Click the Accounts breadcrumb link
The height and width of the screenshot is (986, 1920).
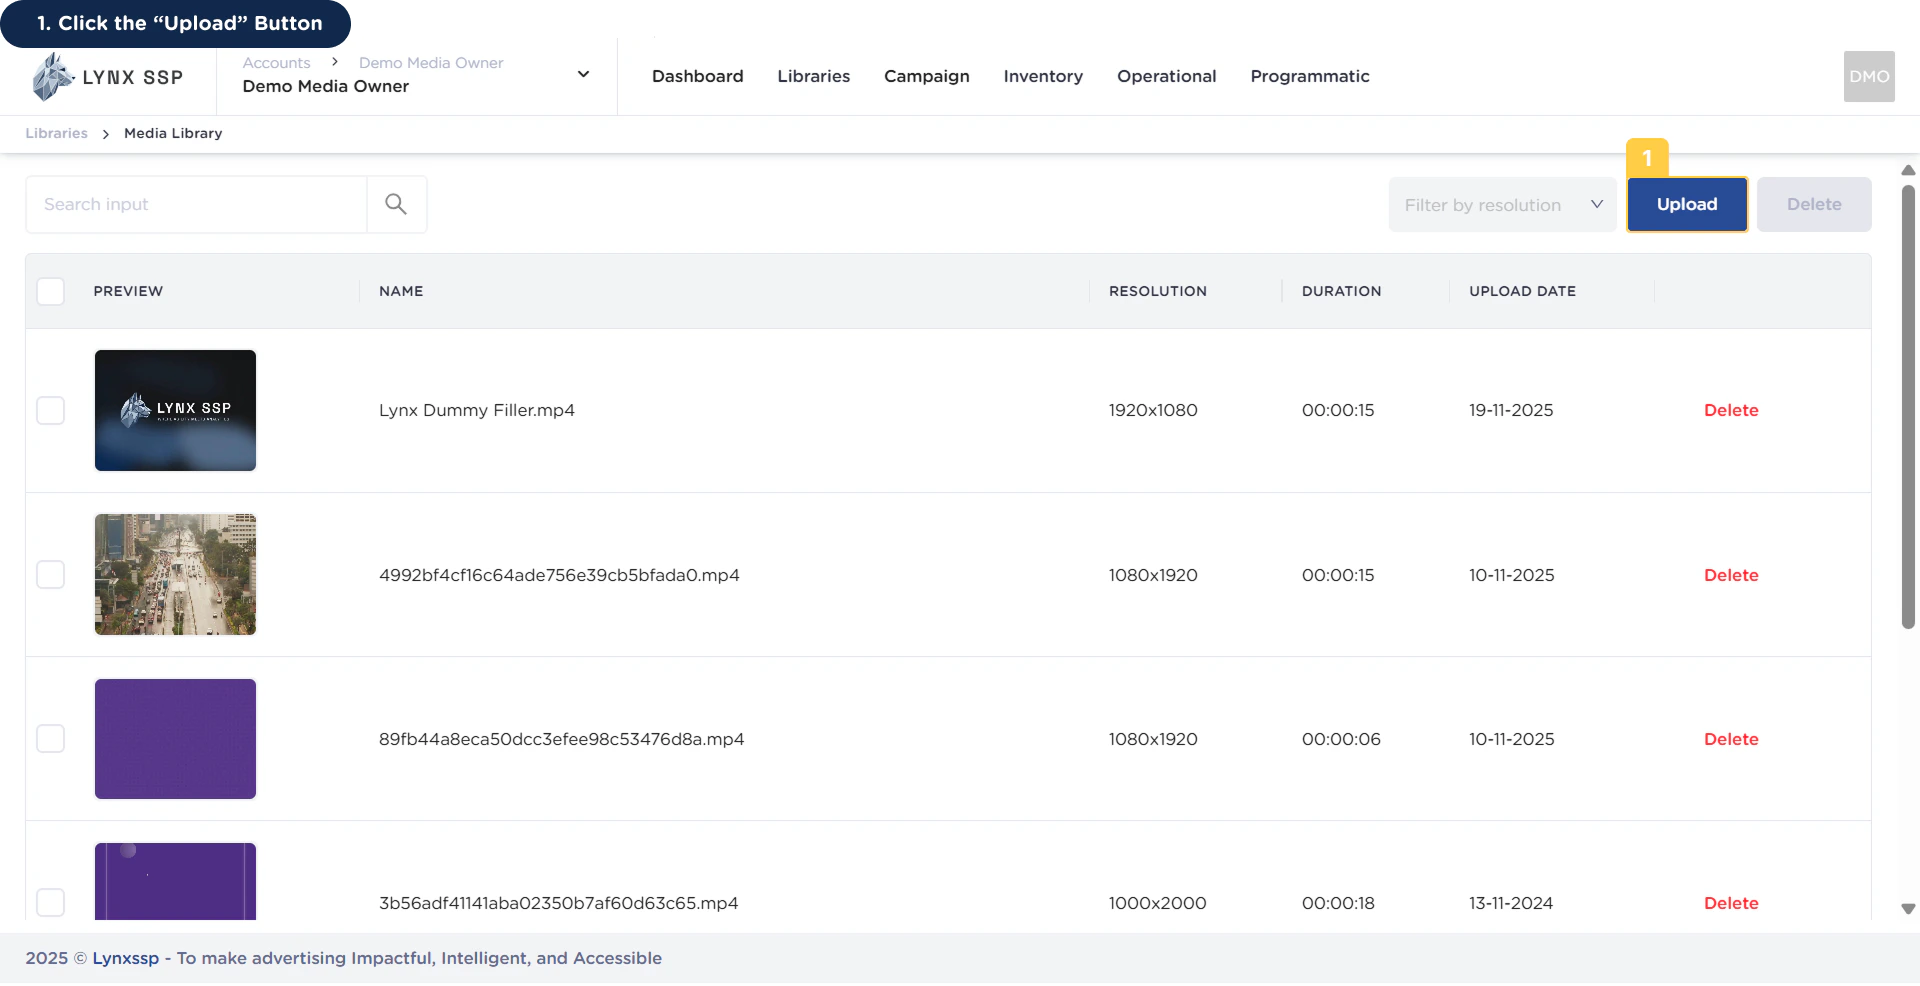point(276,62)
